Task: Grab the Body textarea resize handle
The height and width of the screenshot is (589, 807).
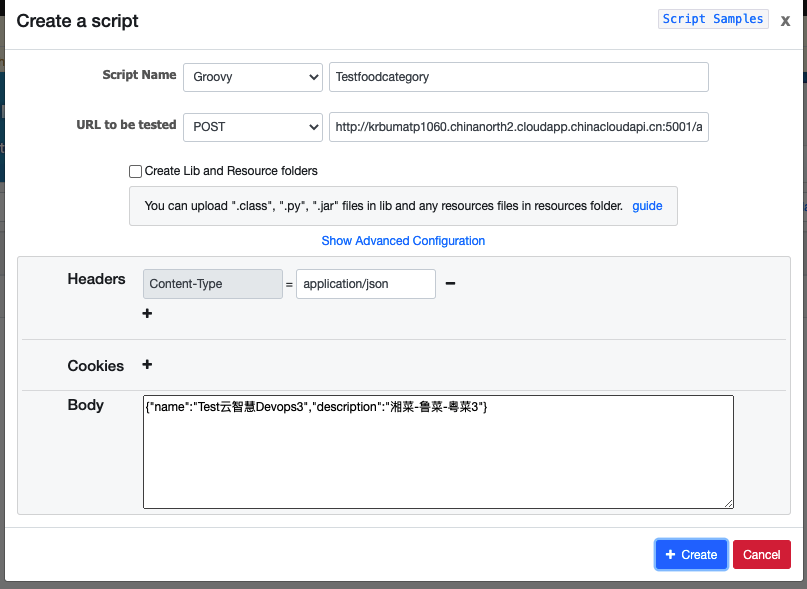Action: point(729,503)
